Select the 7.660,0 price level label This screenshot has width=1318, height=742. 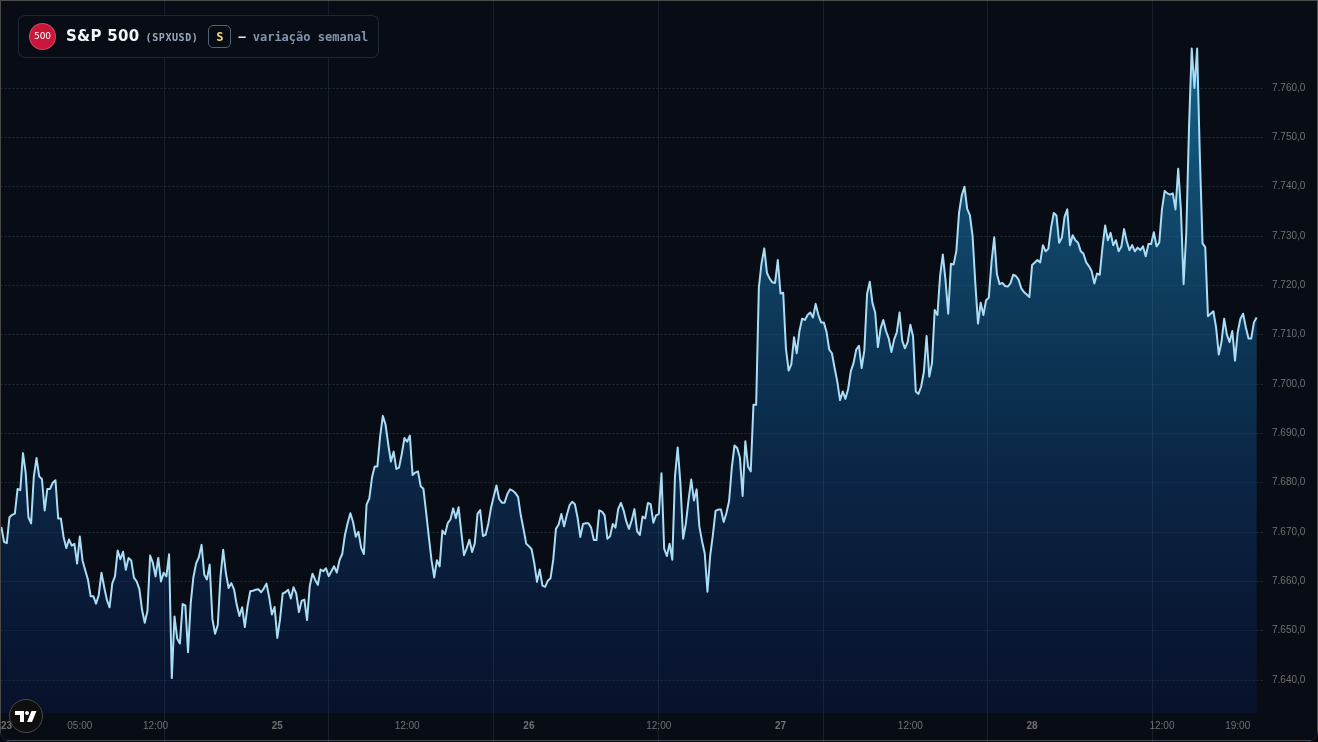click(1289, 581)
